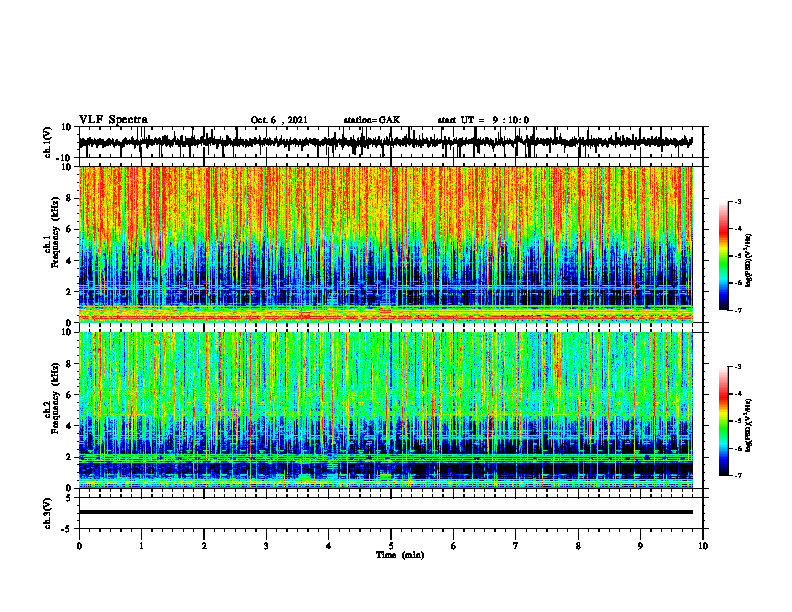The height and width of the screenshot is (612, 792).
Task: Click the "4" kHz tick of ch.2 spectrogram
Action: coord(70,426)
